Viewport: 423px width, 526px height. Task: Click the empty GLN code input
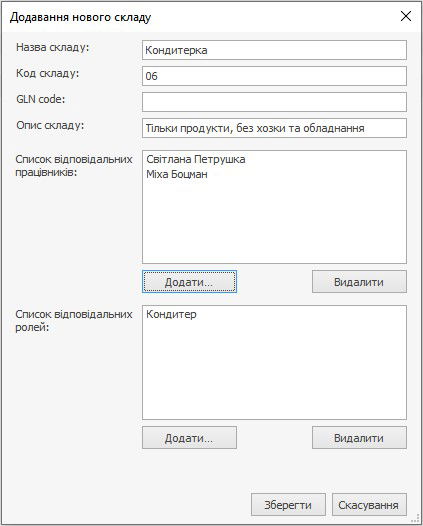pos(274,102)
